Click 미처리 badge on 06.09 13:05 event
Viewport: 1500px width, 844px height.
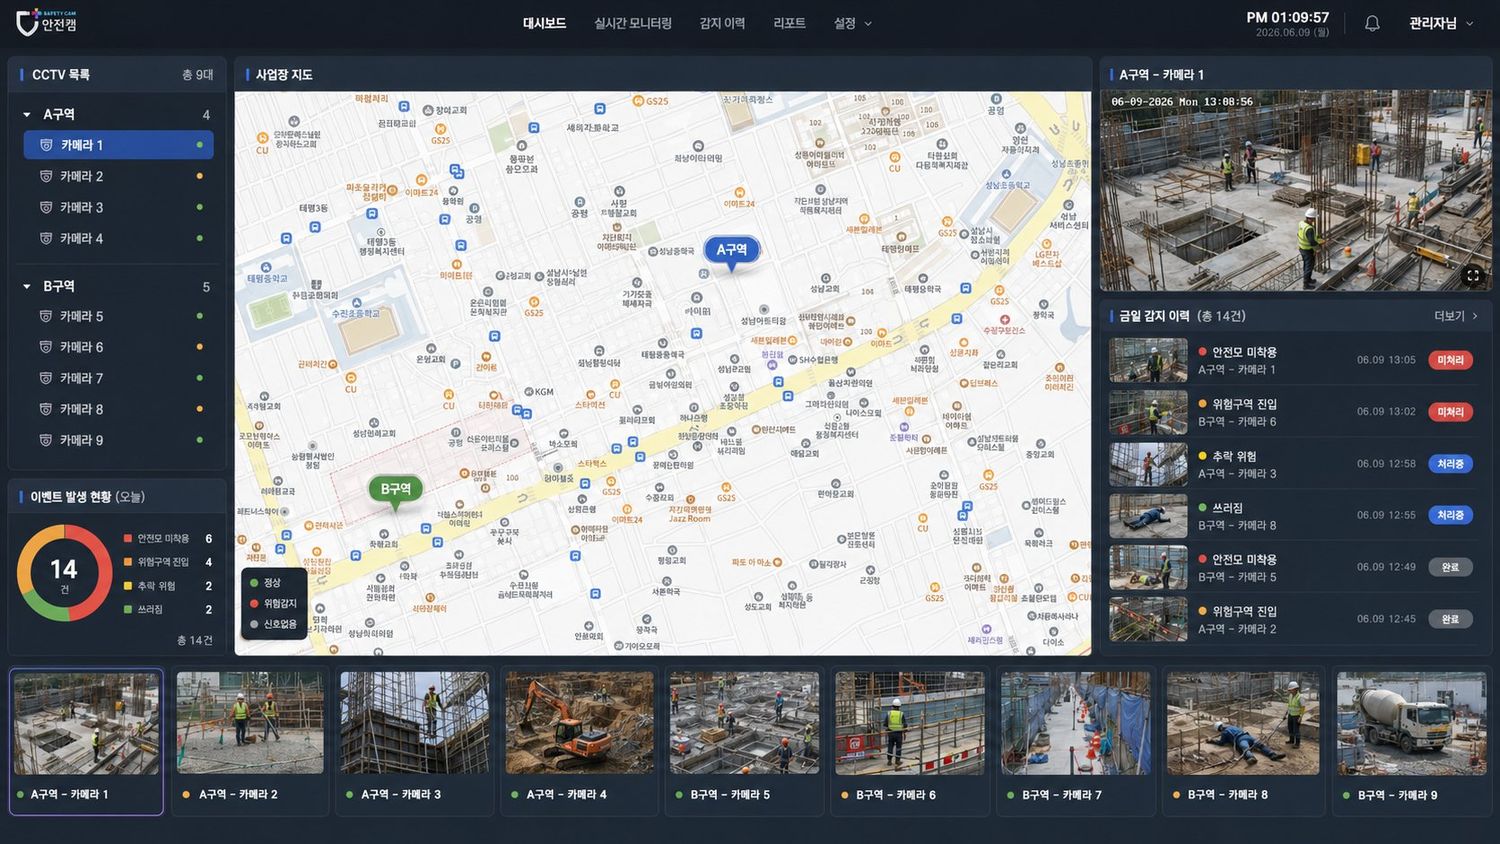pos(1450,360)
